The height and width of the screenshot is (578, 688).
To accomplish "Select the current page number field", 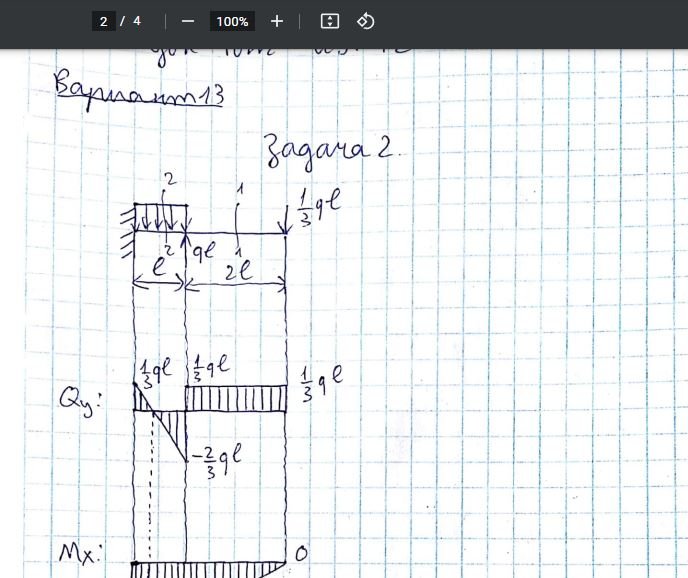I will (x=103, y=21).
